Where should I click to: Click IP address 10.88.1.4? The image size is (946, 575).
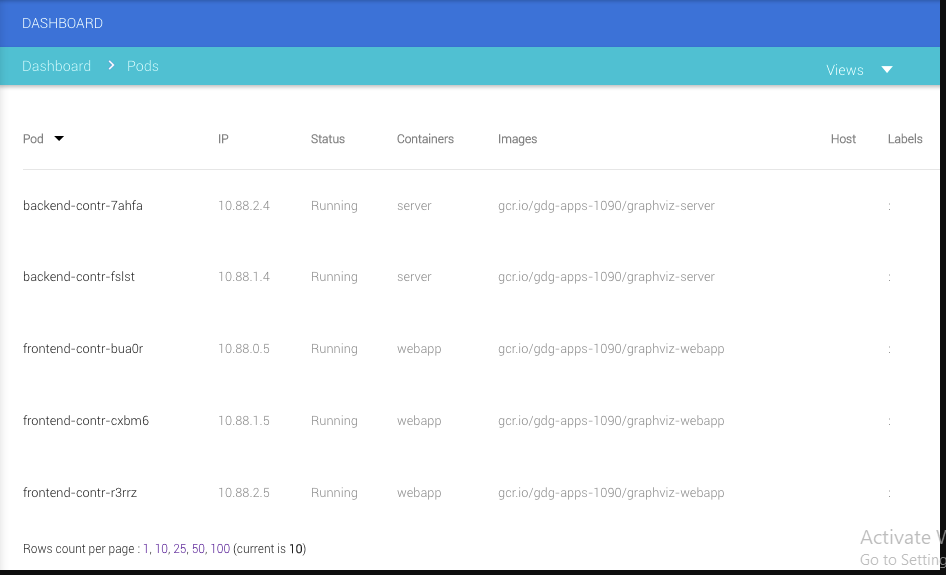pyautogui.click(x=244, y=277)
